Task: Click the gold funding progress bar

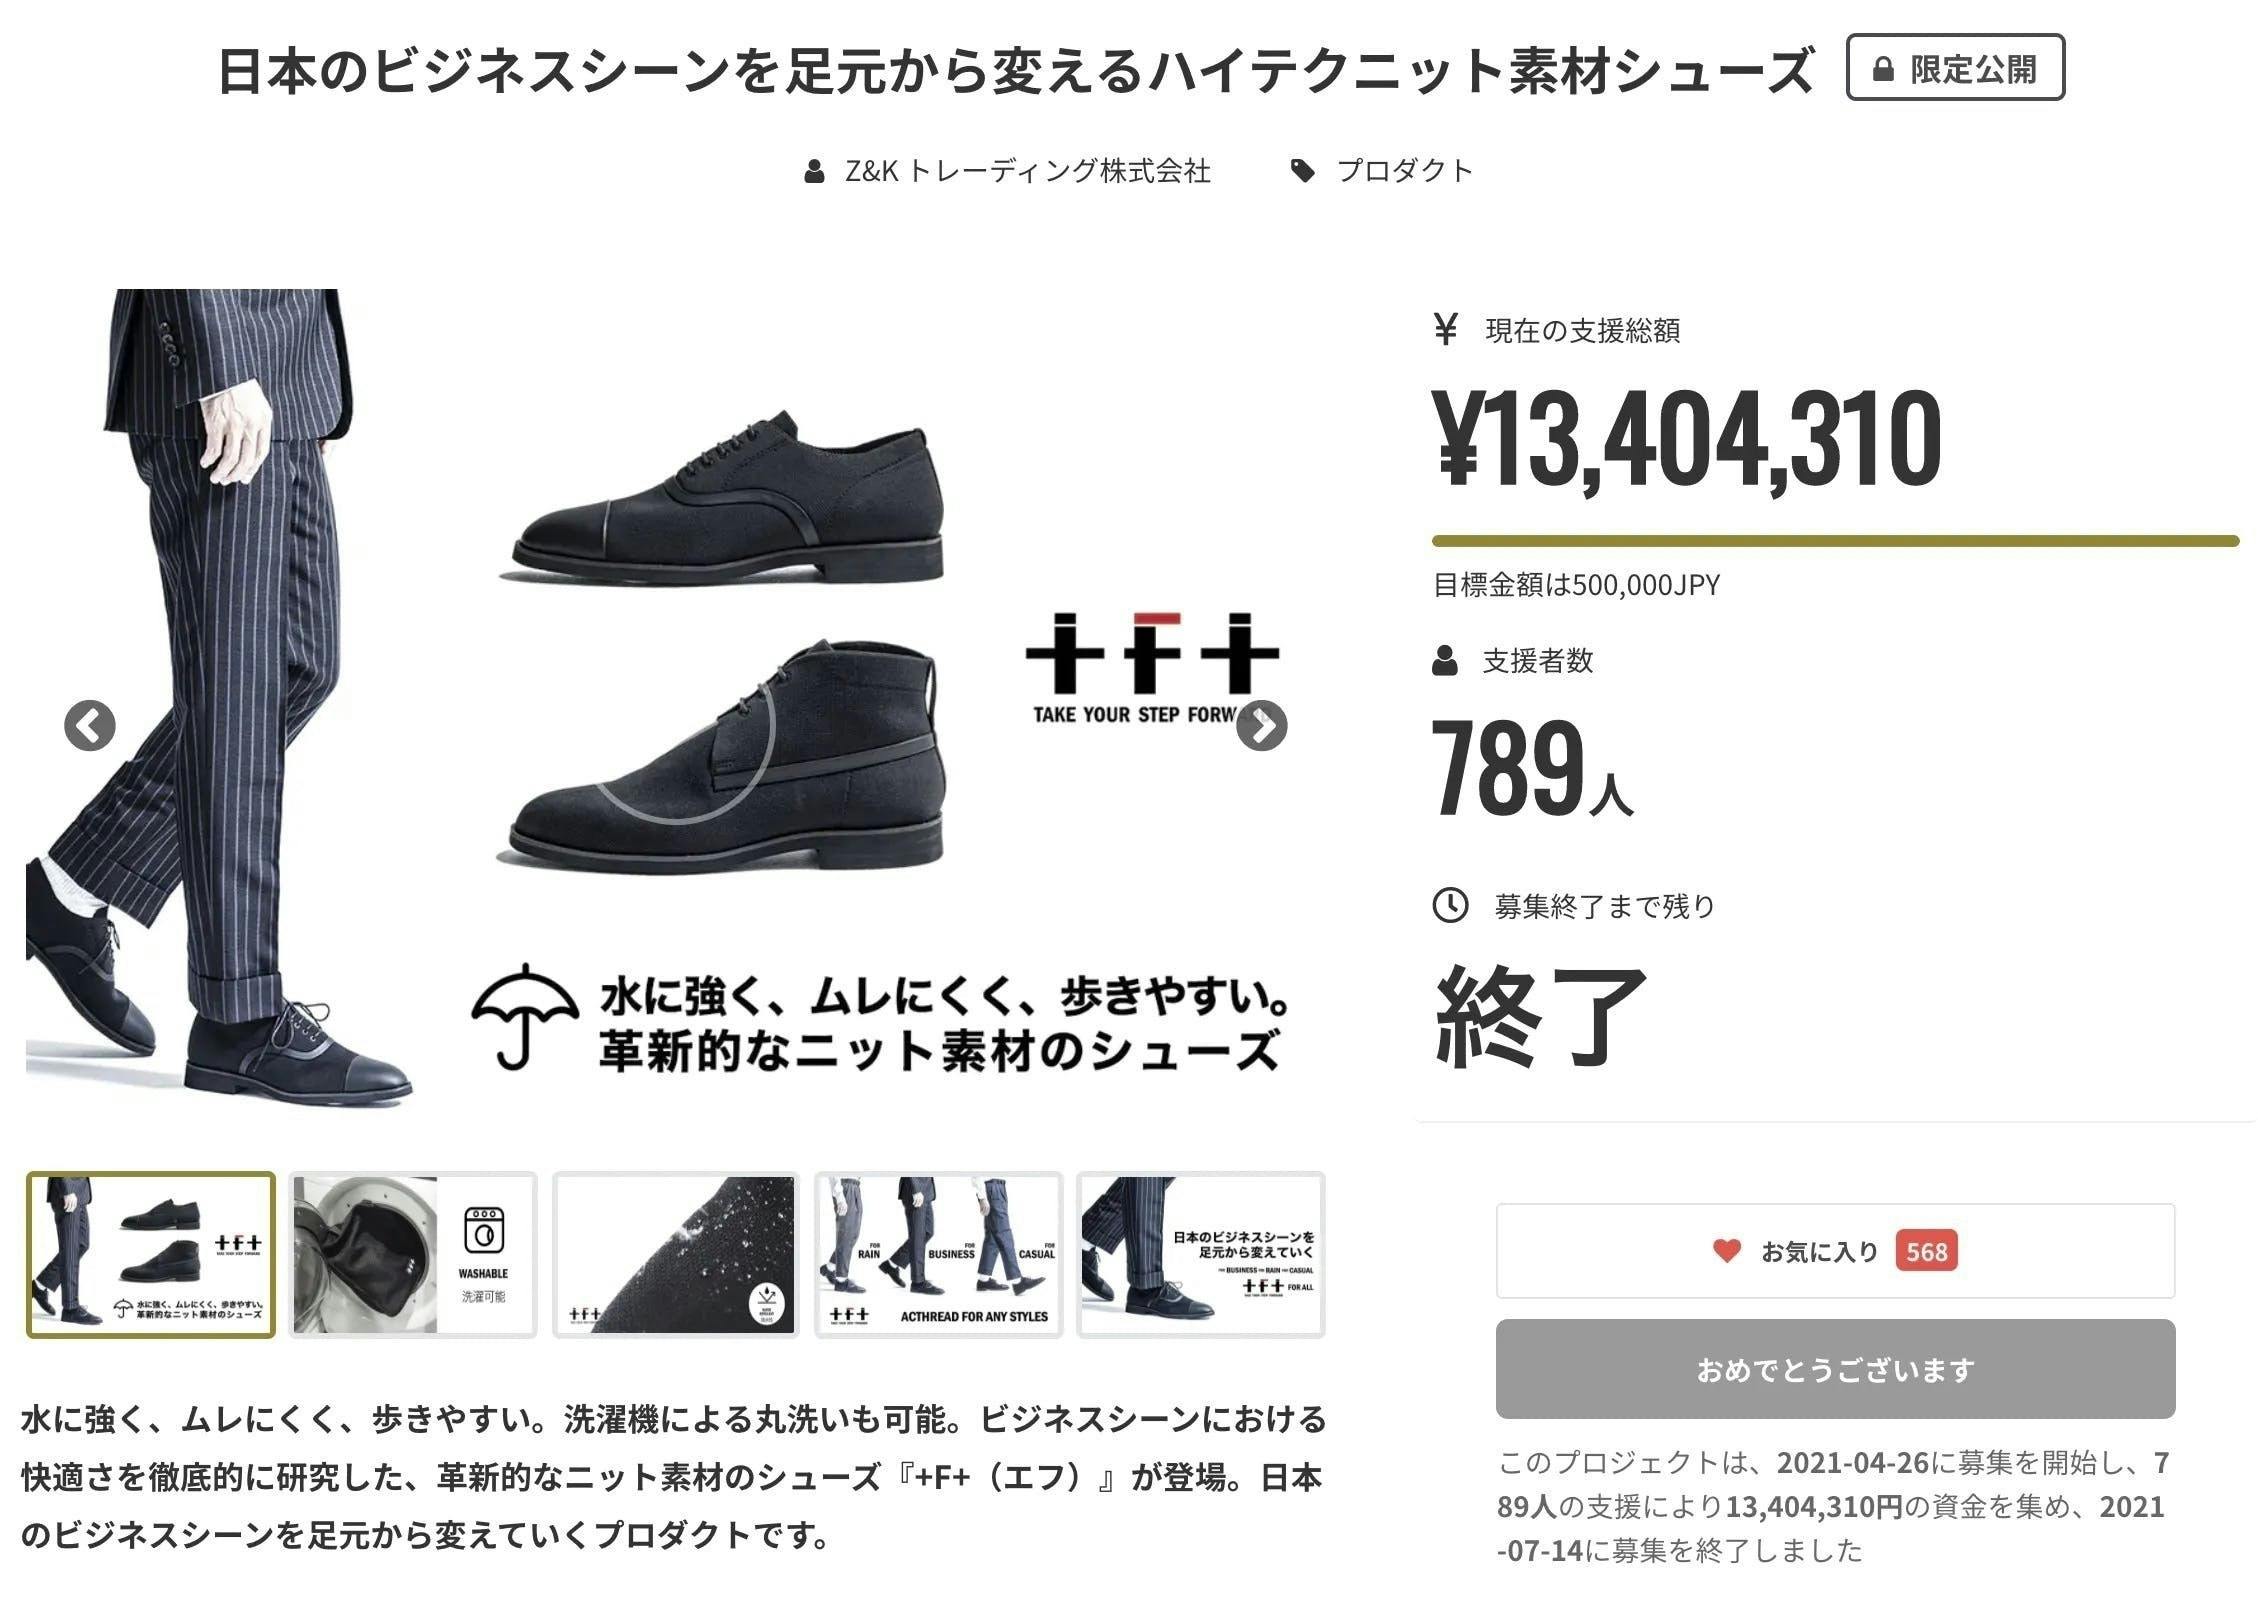Action: pos(1835,541)
